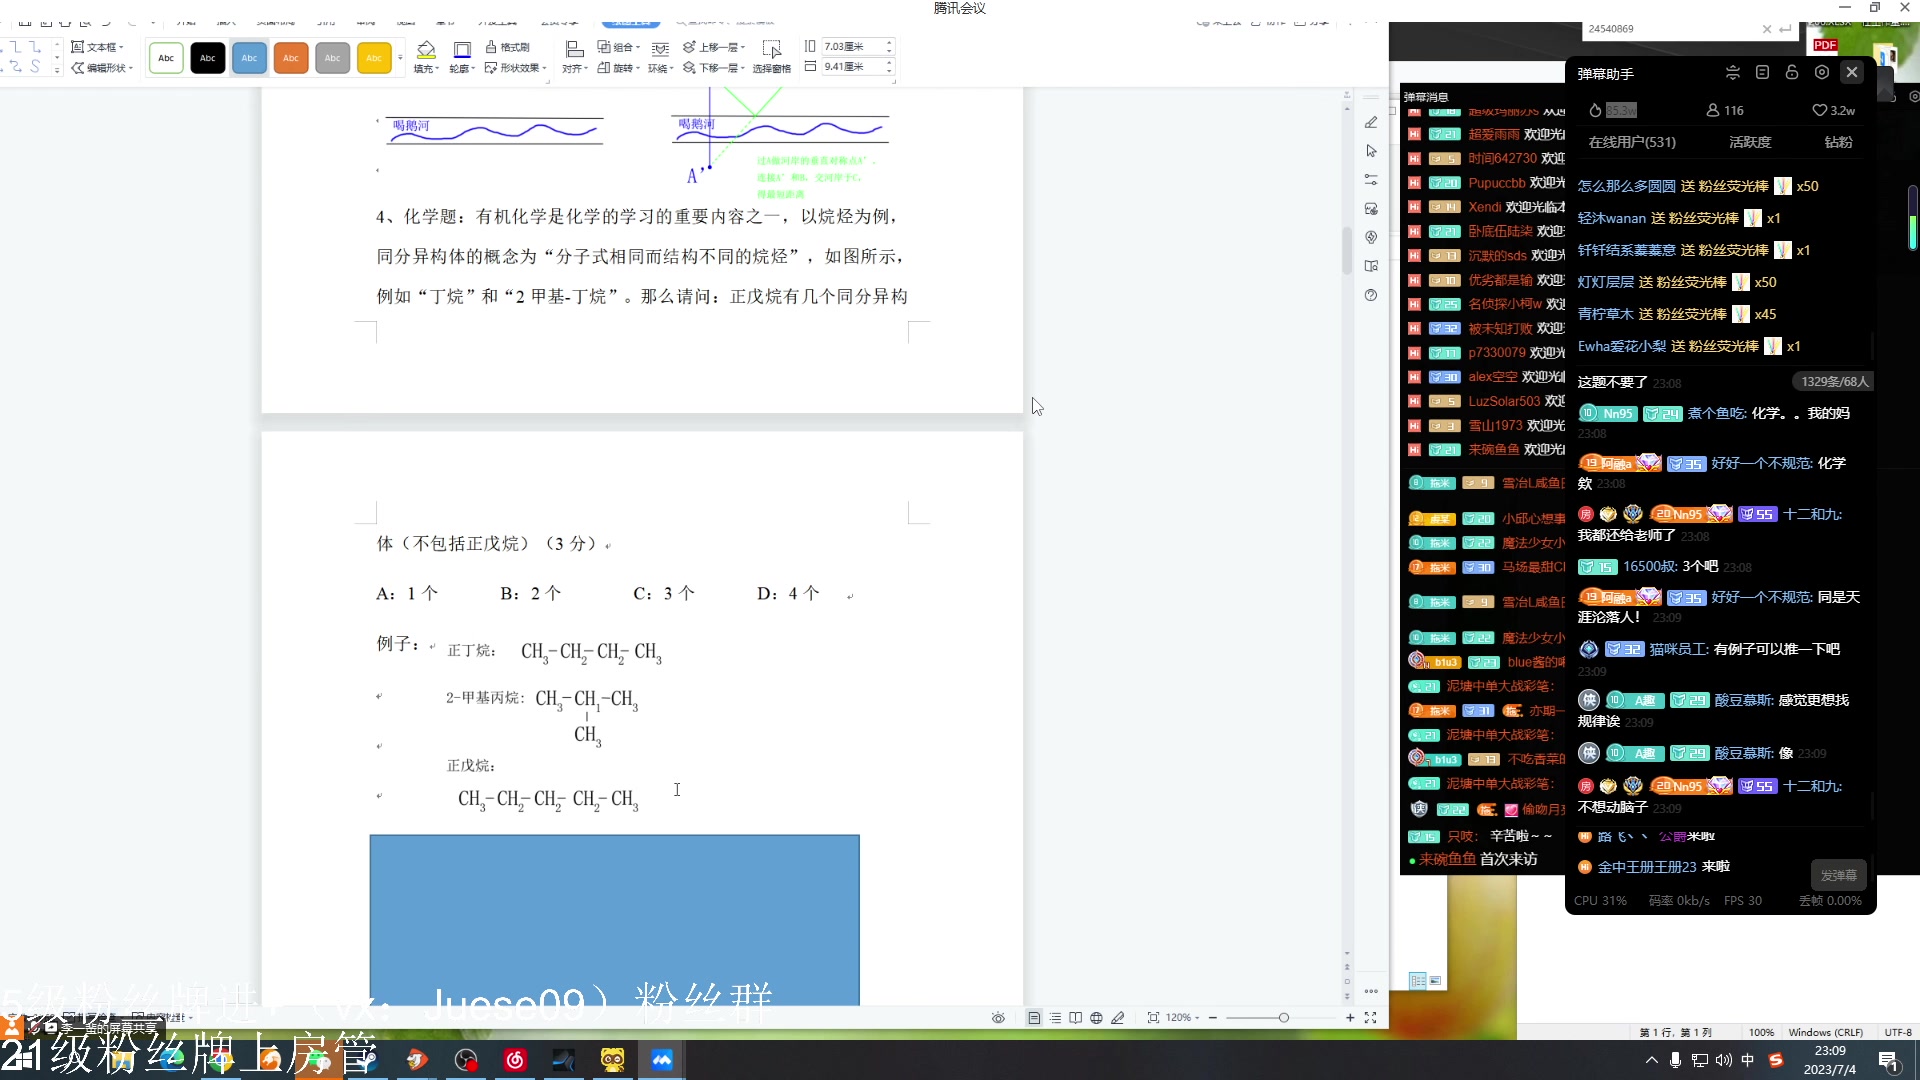Click the zoom-in plus button
1920x1080 pixels.
(x=1350, y=1018)
